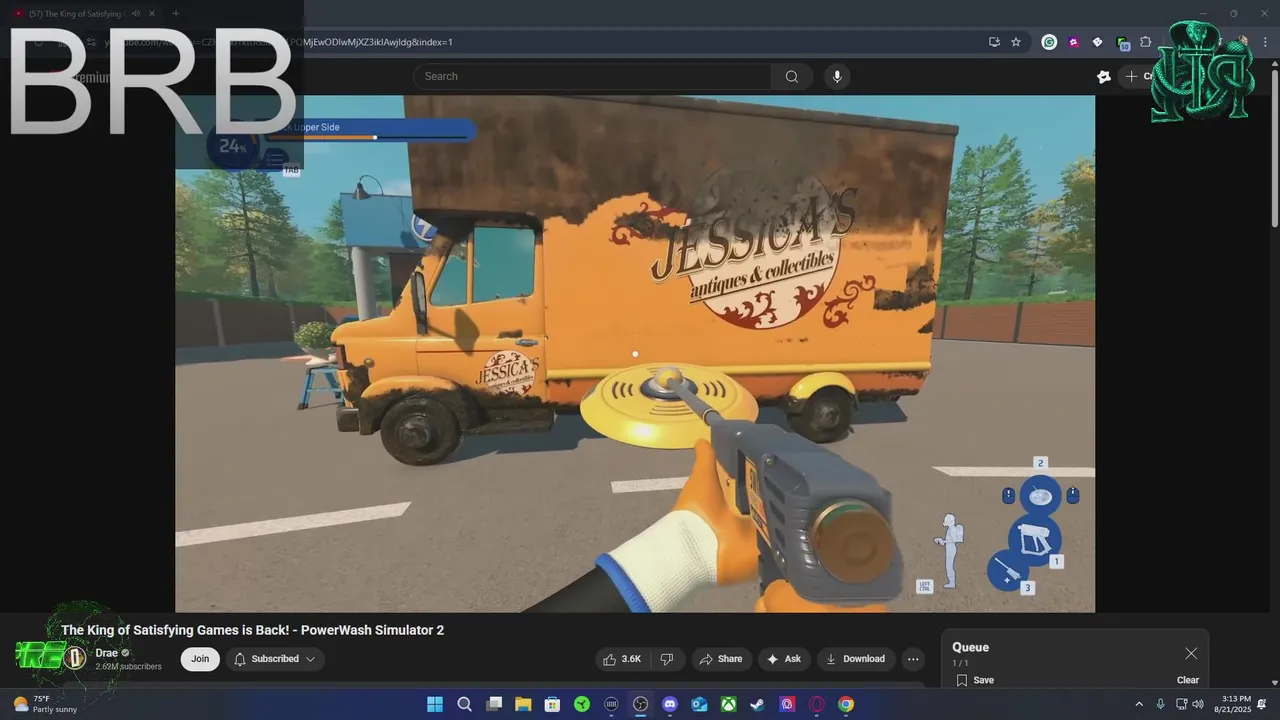Viewport: 1280px width, 720px height.
Task: Bookmark this page with the star icon
Action: pos(1016,42)
